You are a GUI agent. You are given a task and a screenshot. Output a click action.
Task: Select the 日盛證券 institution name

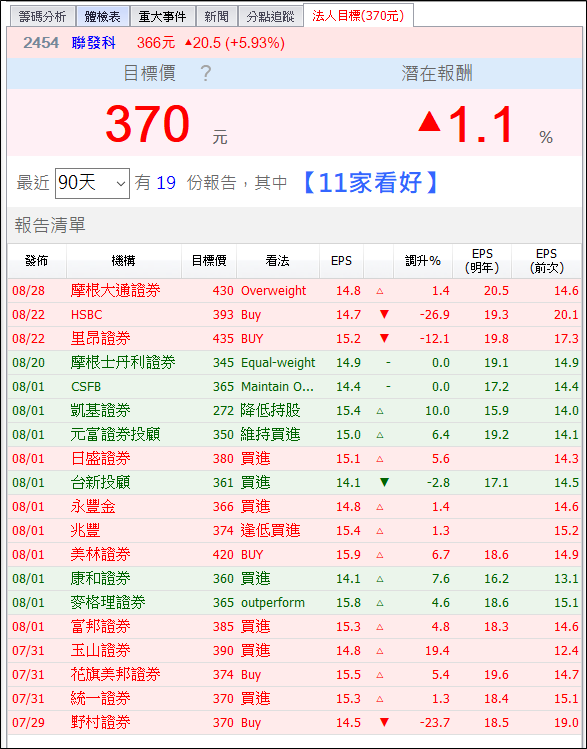coord(101,459)
